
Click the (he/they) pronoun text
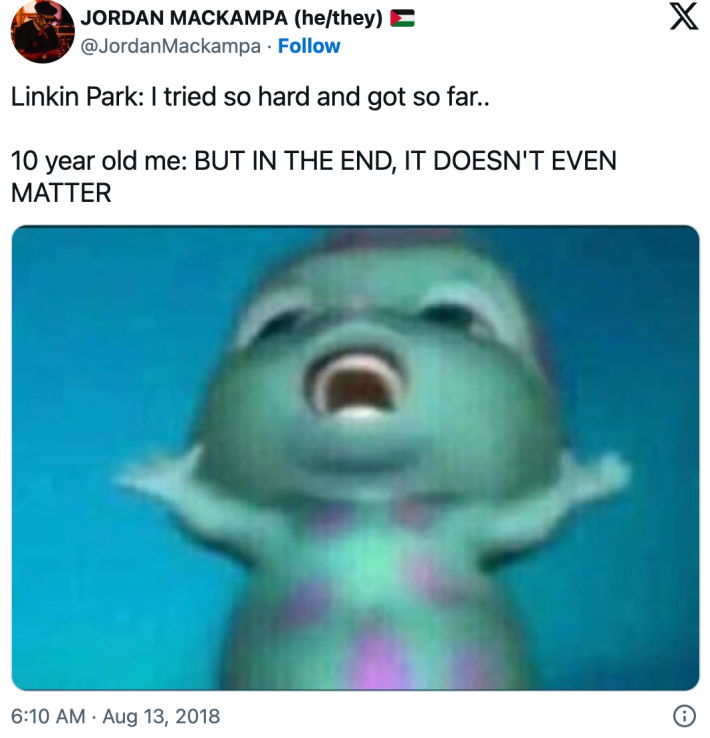click(338, 18)
